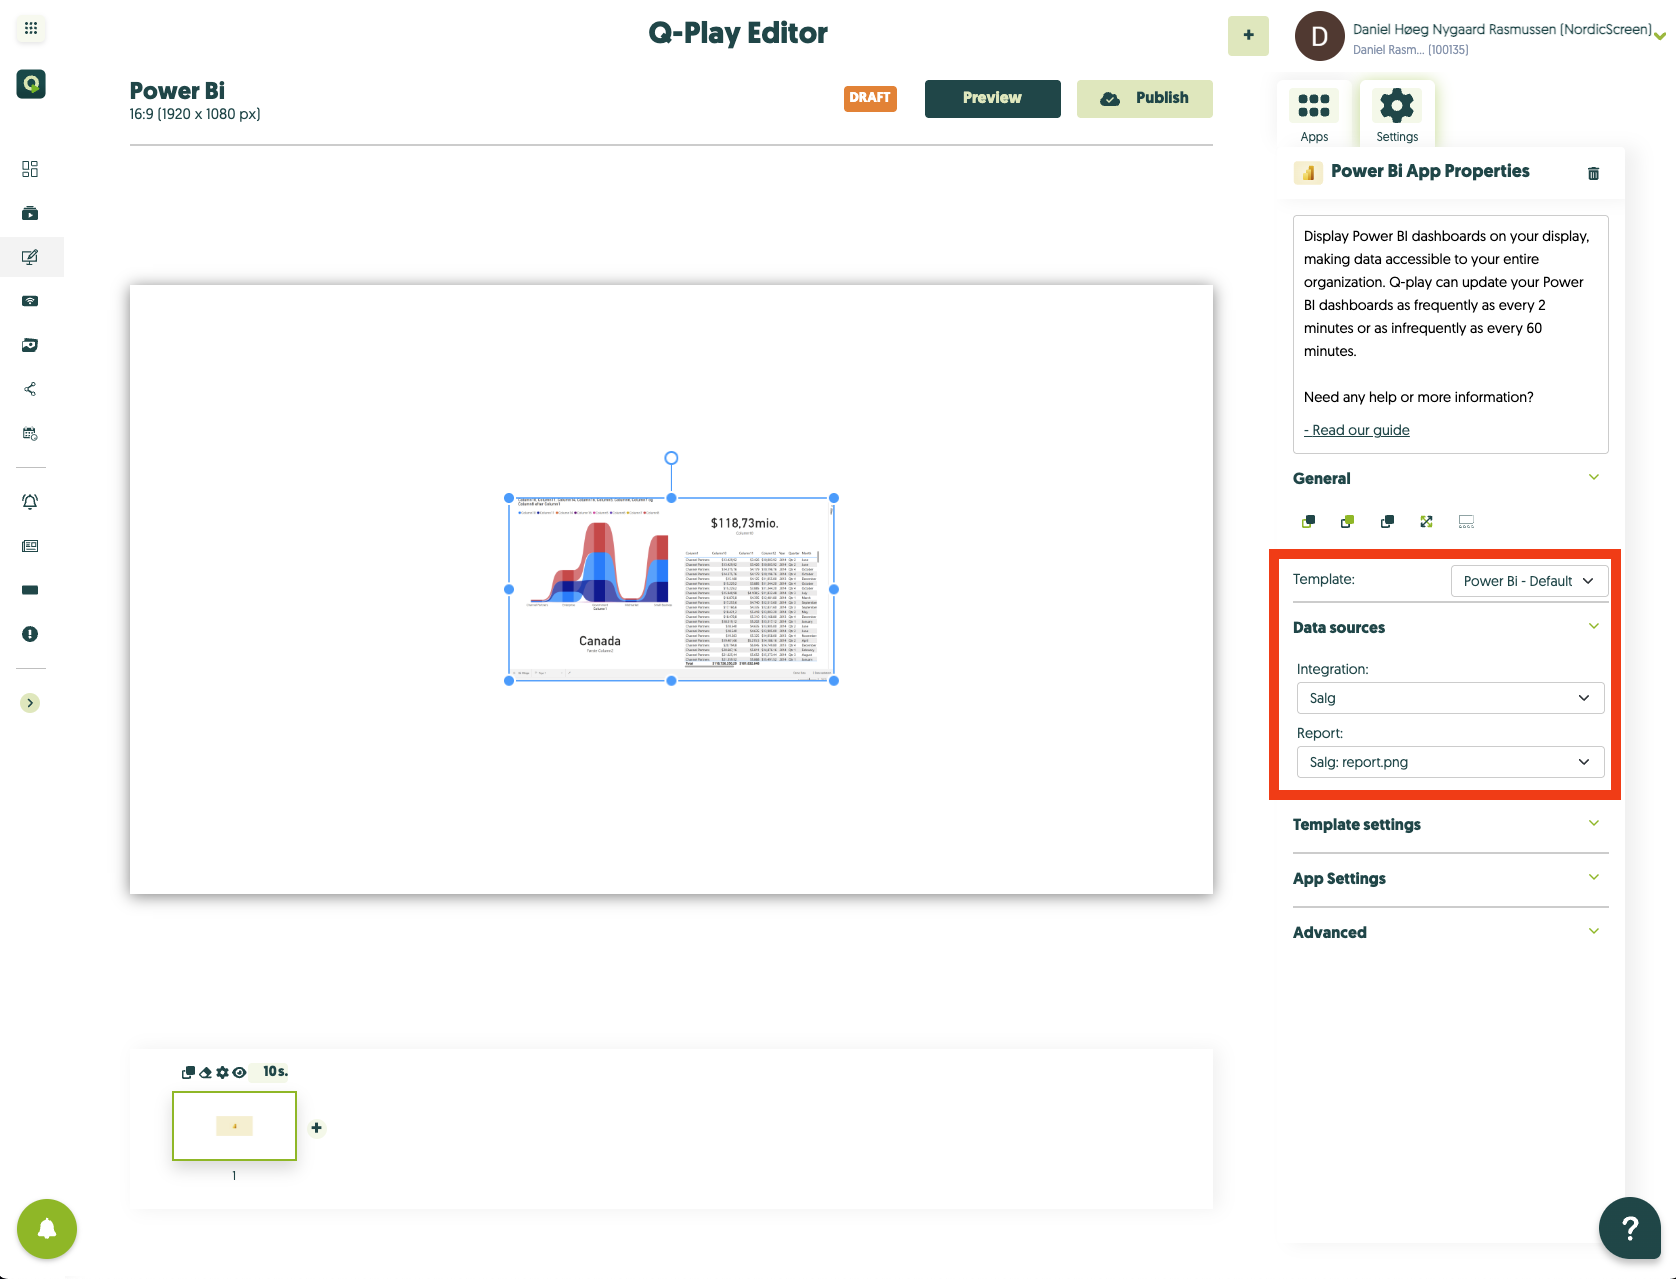Viewport: 1676px width, 1279px height.
Task: Click the solid rectangle sidebar icon
Action: click(x=30, y=590)
